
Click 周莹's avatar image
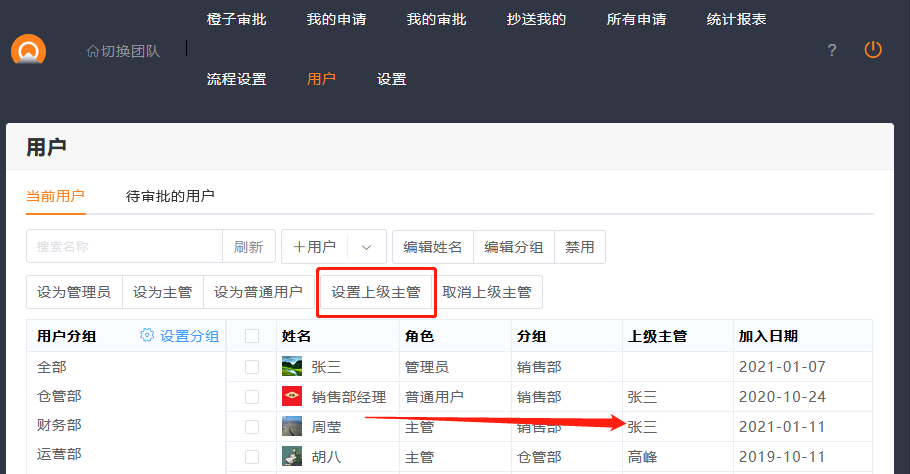[x=292, y=427]
